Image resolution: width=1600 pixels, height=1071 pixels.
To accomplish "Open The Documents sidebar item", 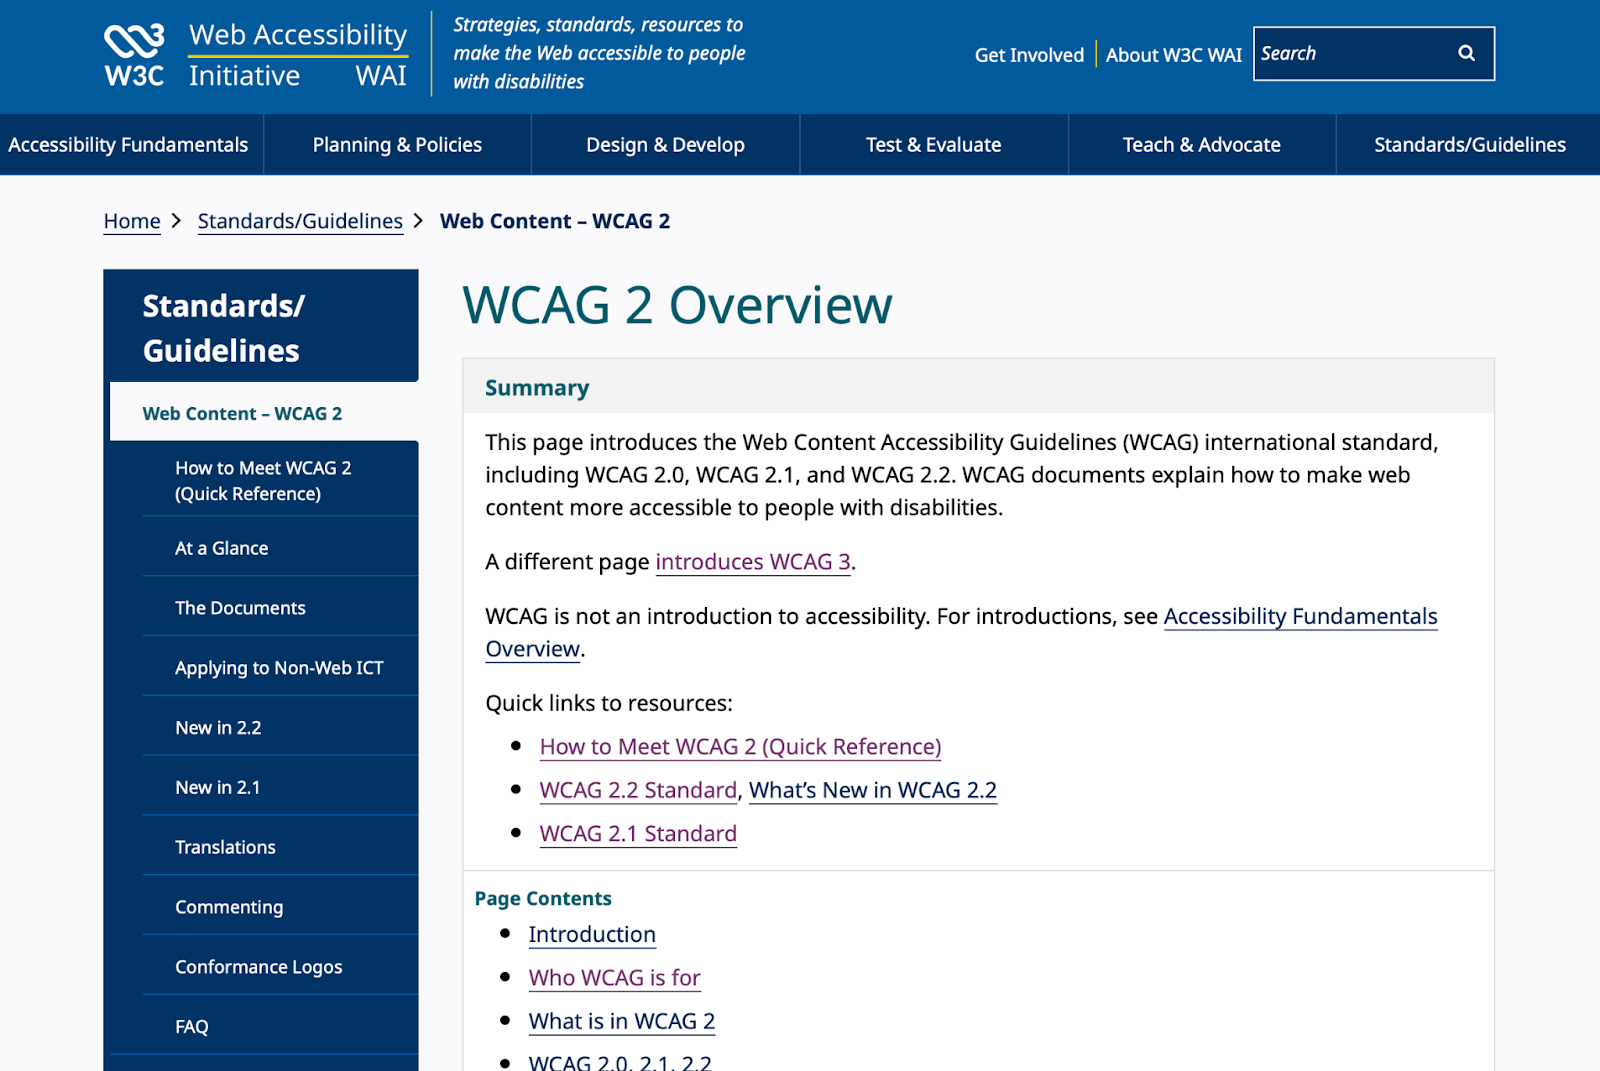I will [280, 608].
